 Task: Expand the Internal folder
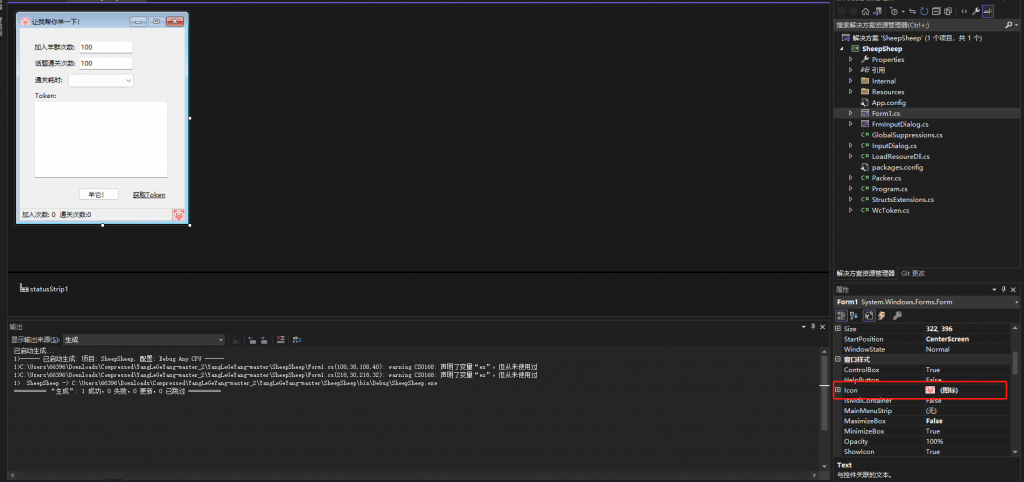coord(851,81)
